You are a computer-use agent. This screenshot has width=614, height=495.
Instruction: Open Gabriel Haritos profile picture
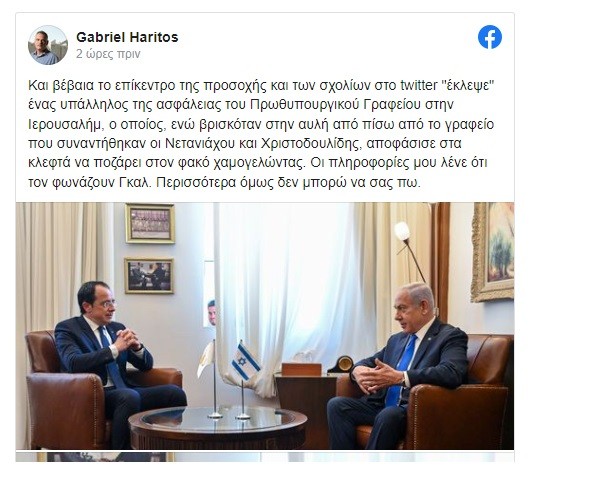48,45
